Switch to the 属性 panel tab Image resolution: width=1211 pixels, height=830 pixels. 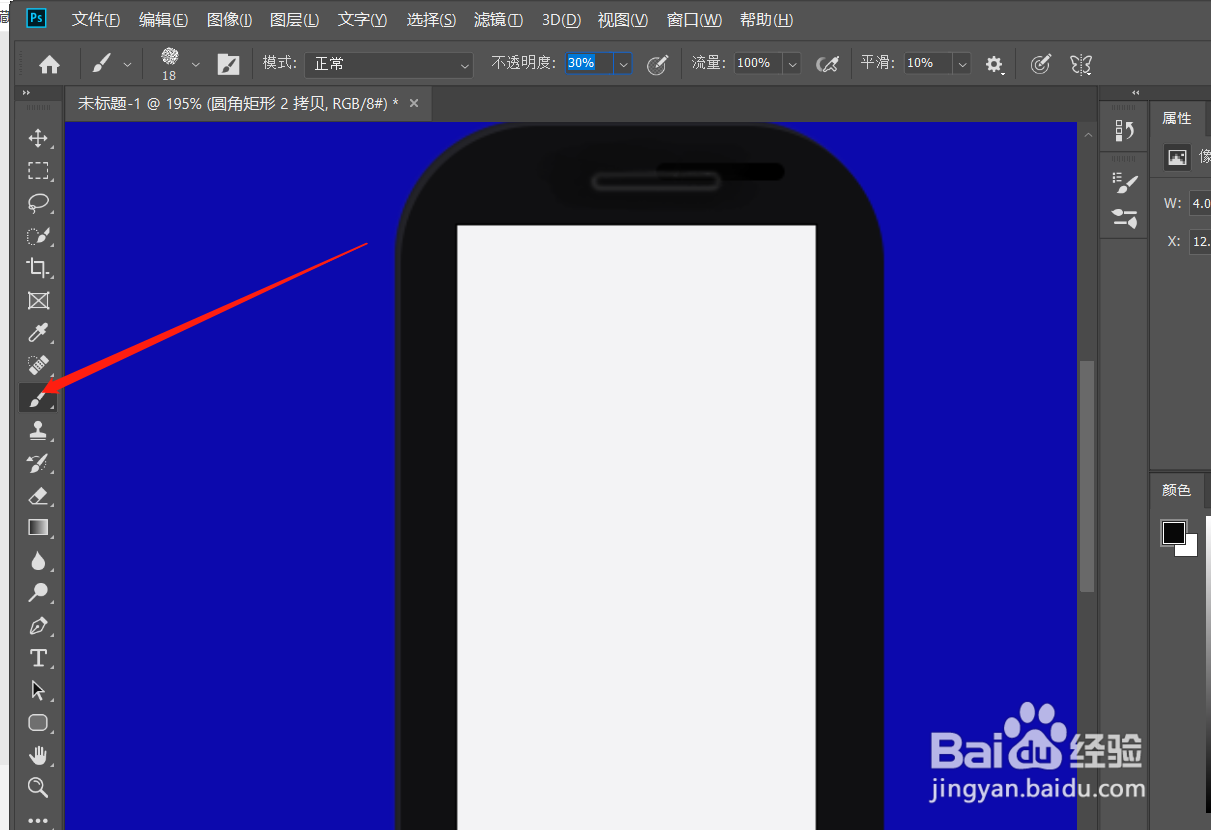[x=1176, y=118]
